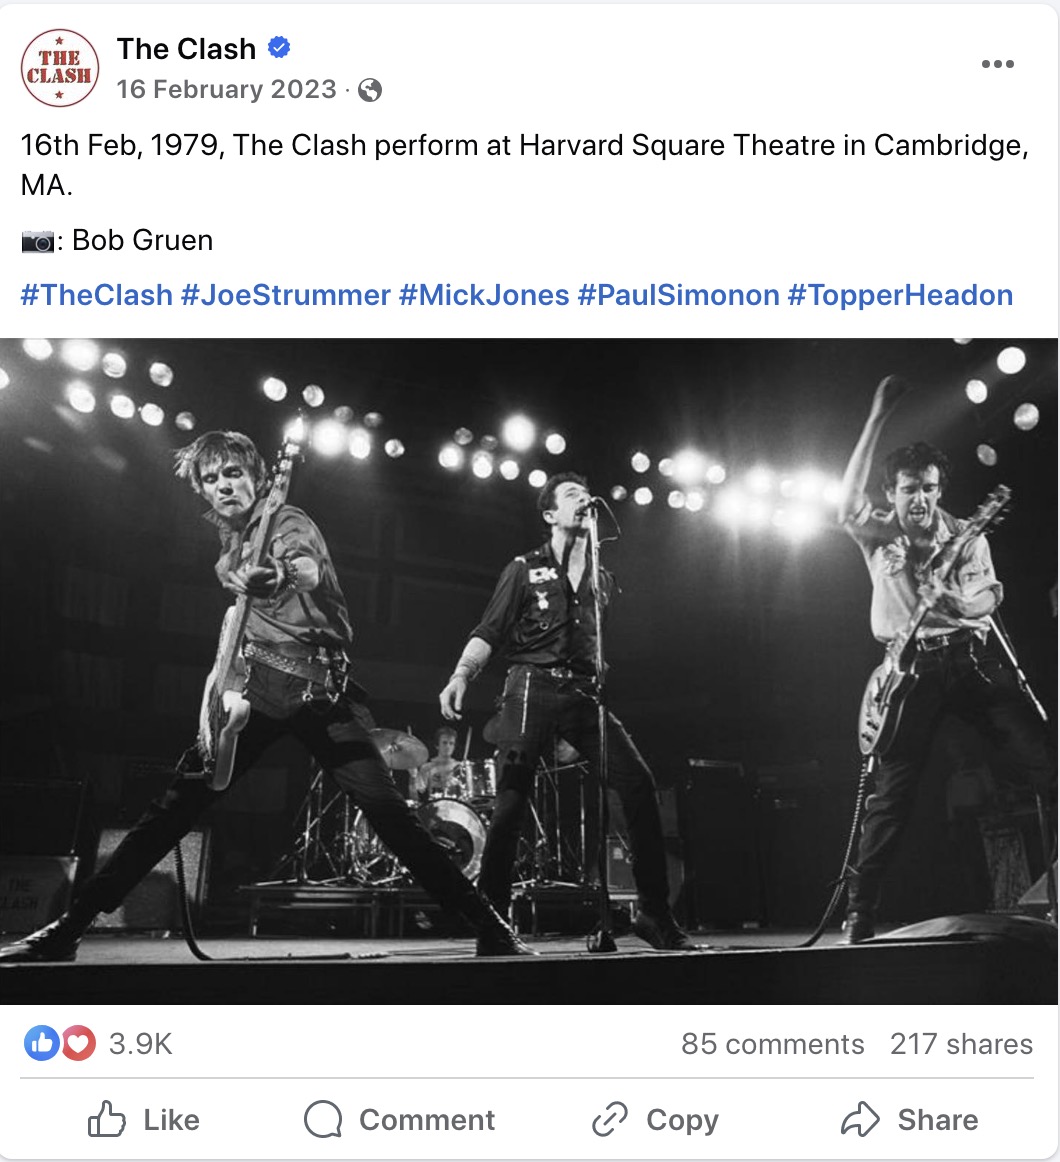Screen dimensions: 1060x1162
Task: Open the #JoeStrummer hashtag
Action: tap(285, 295)
